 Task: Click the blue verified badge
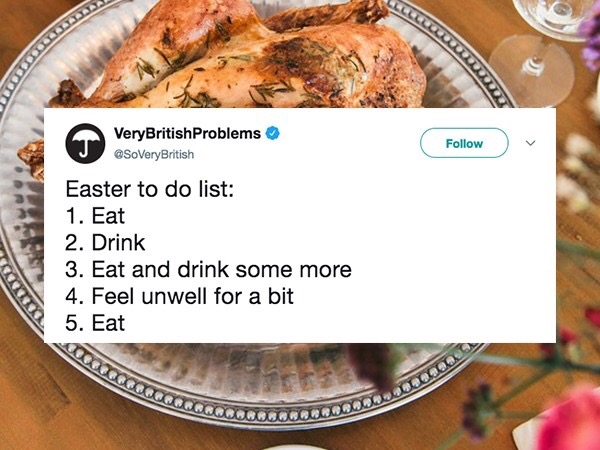tap(272, 133)
